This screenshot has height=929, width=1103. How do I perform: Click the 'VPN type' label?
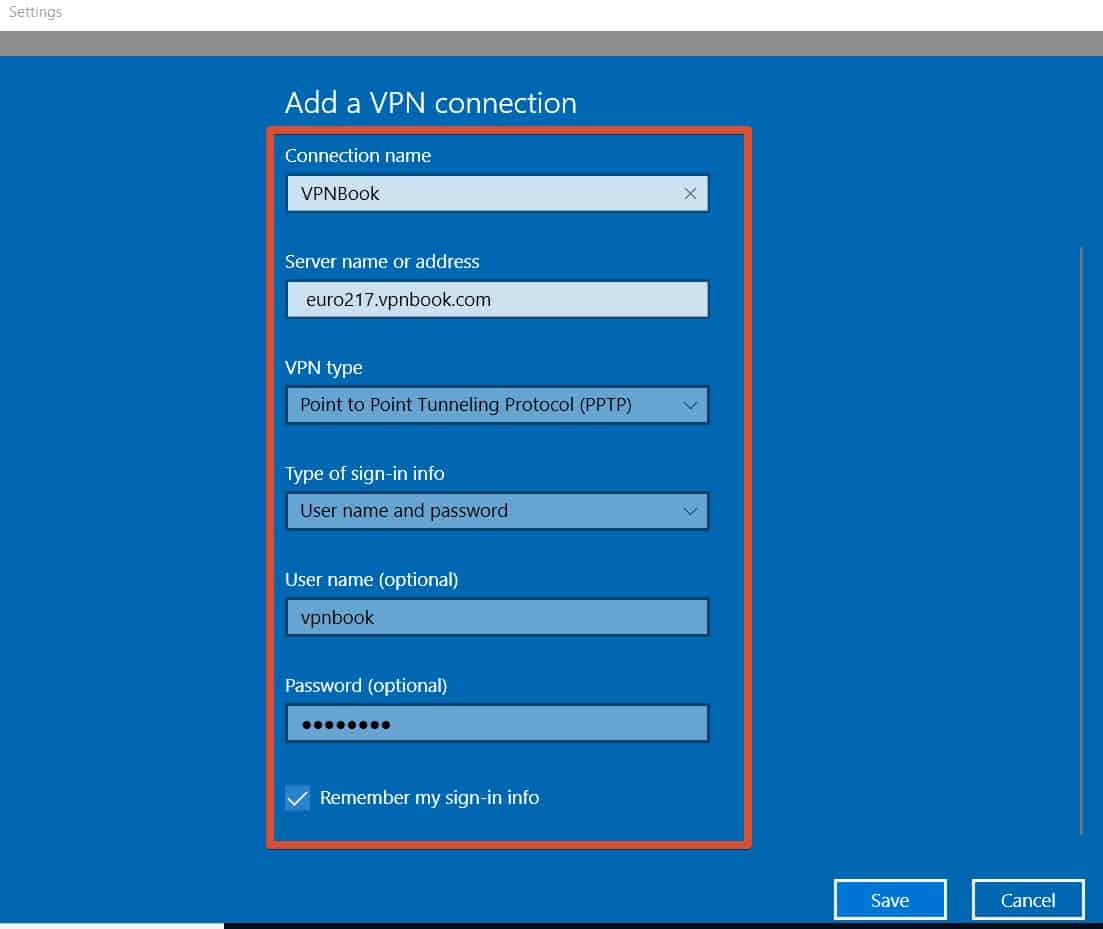324,368
